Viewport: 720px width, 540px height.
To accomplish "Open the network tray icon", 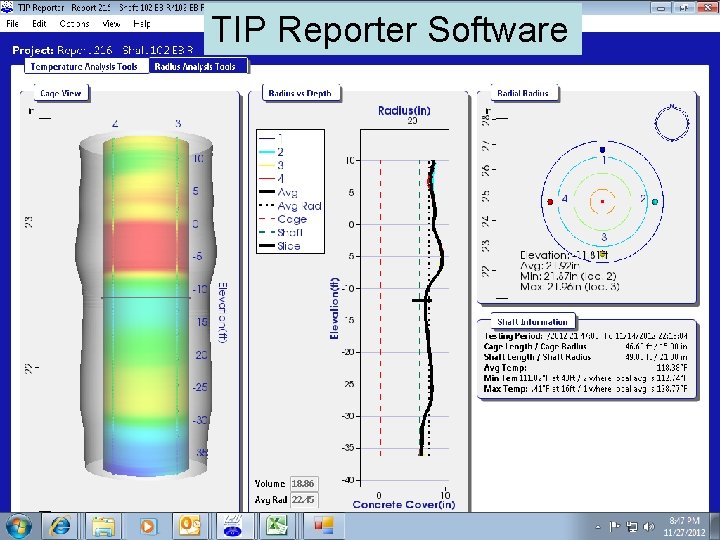I will point(632,527).
